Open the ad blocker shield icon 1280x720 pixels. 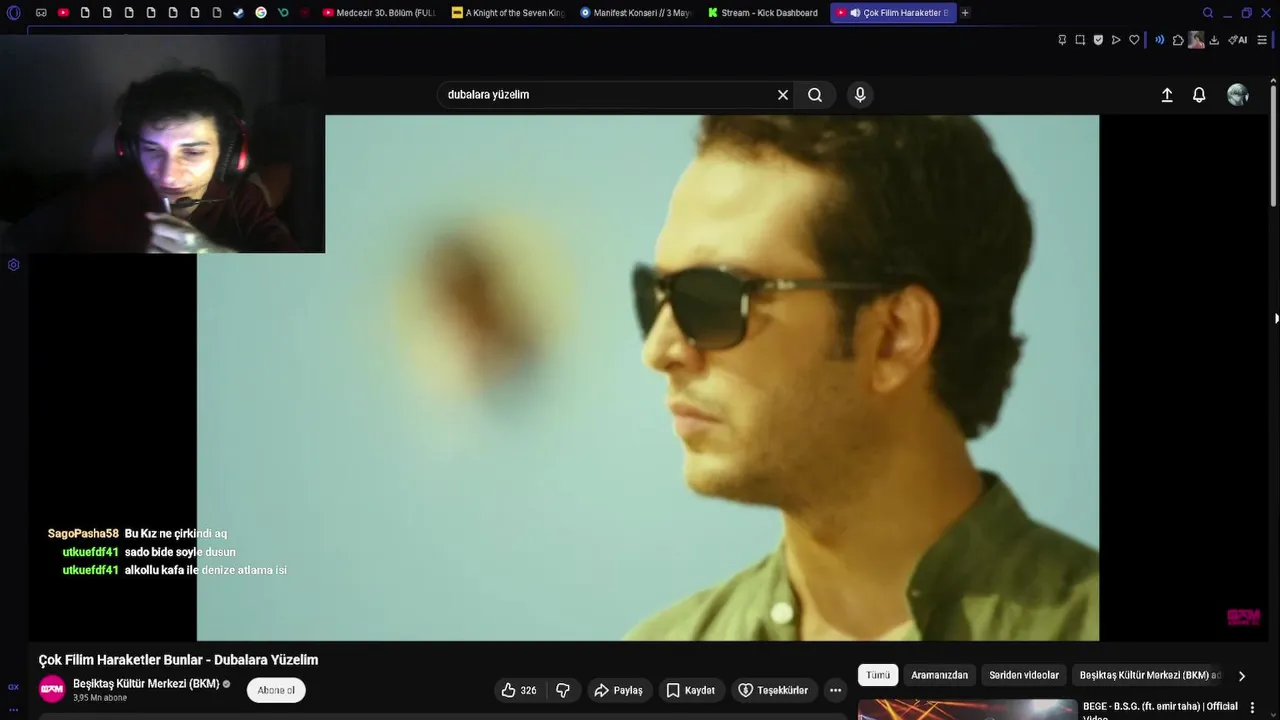1098,40
